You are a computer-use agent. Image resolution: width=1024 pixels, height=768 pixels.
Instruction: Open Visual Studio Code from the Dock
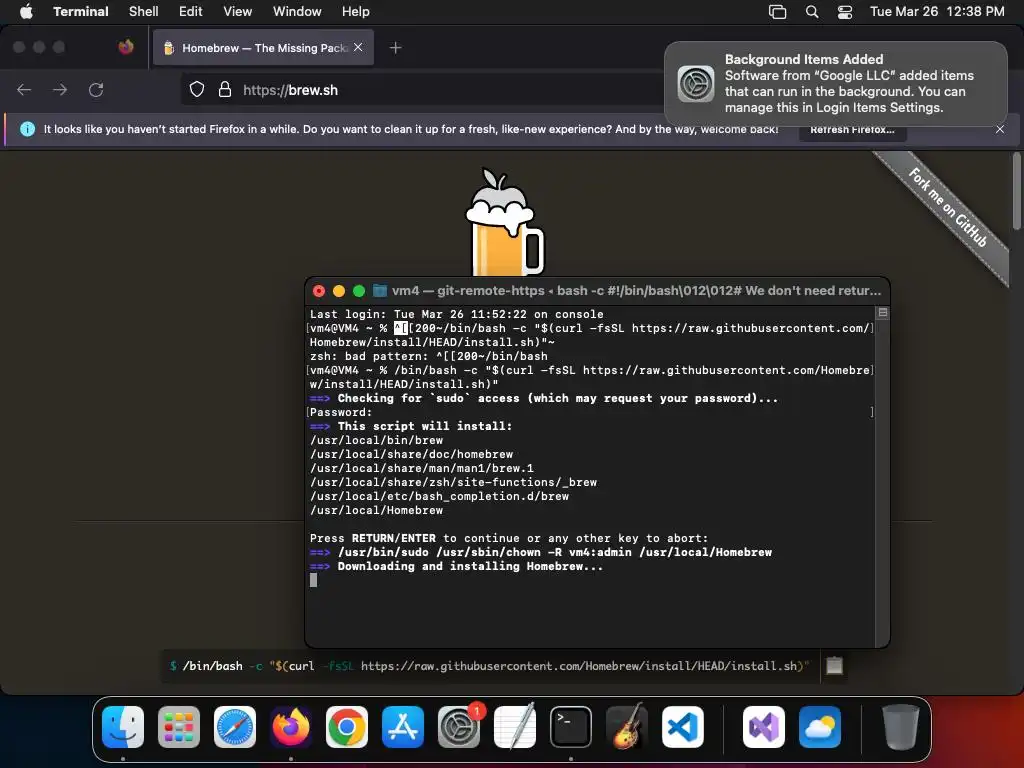(x=683, y=727)
